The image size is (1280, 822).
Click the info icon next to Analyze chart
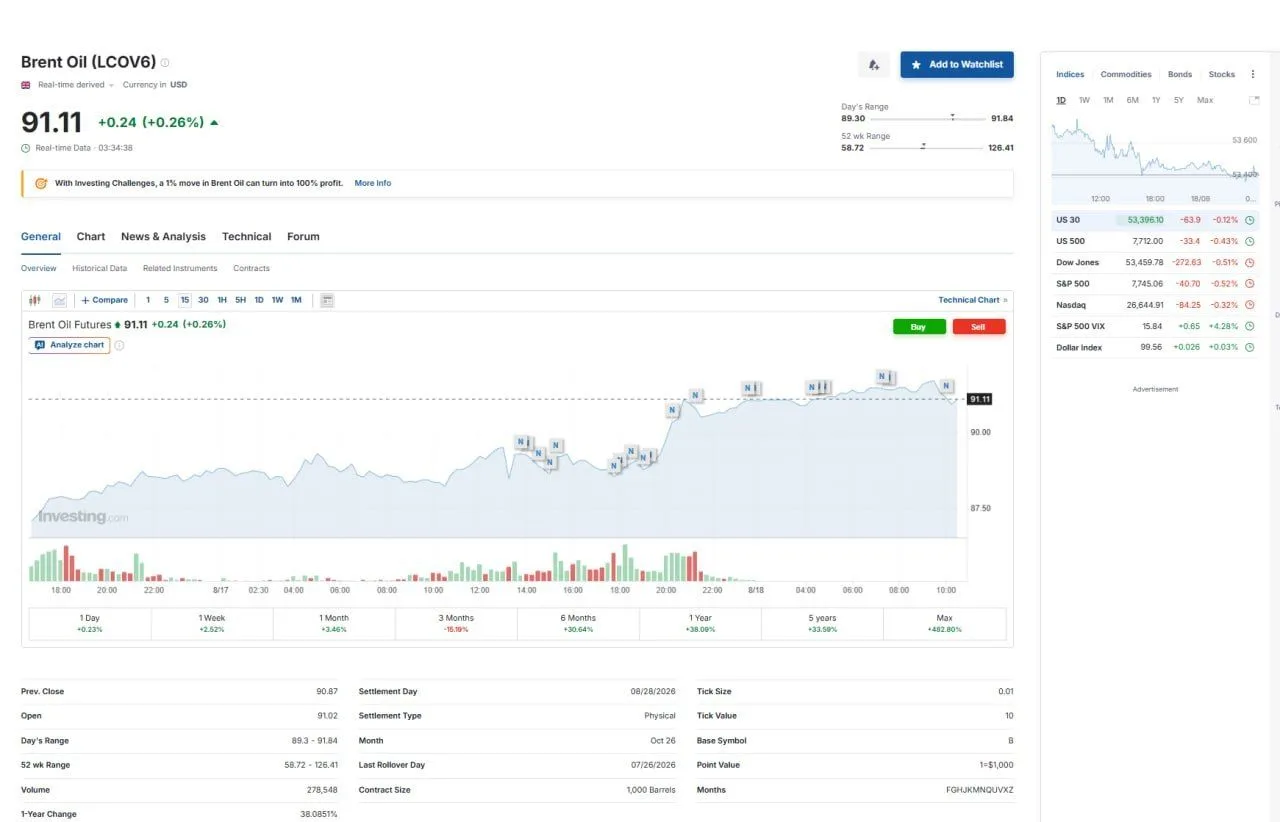pyautogui.click(x=119, y=345)
